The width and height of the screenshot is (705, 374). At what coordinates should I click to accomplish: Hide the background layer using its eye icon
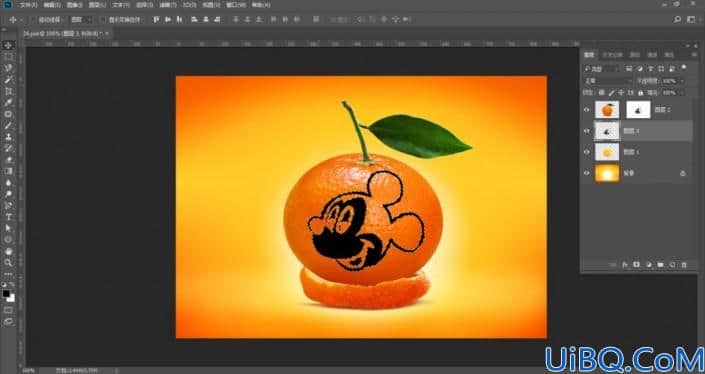(587, 173)
